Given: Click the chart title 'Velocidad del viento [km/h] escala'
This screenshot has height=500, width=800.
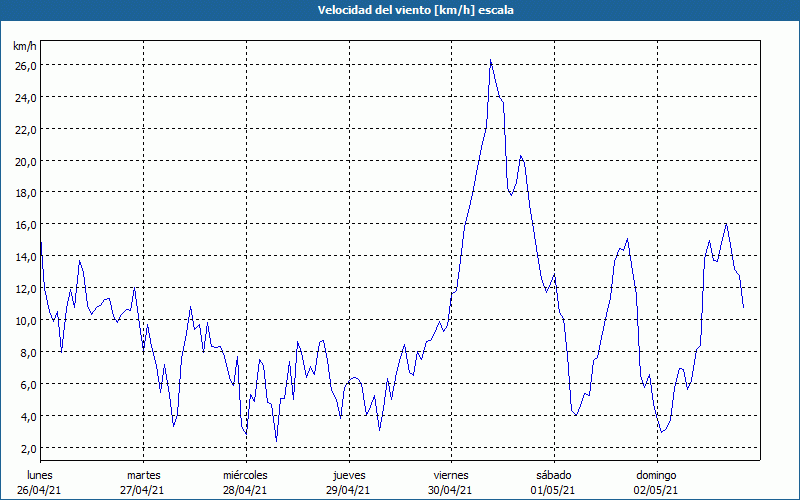Looking at the screenshot, I should point(415,10).
